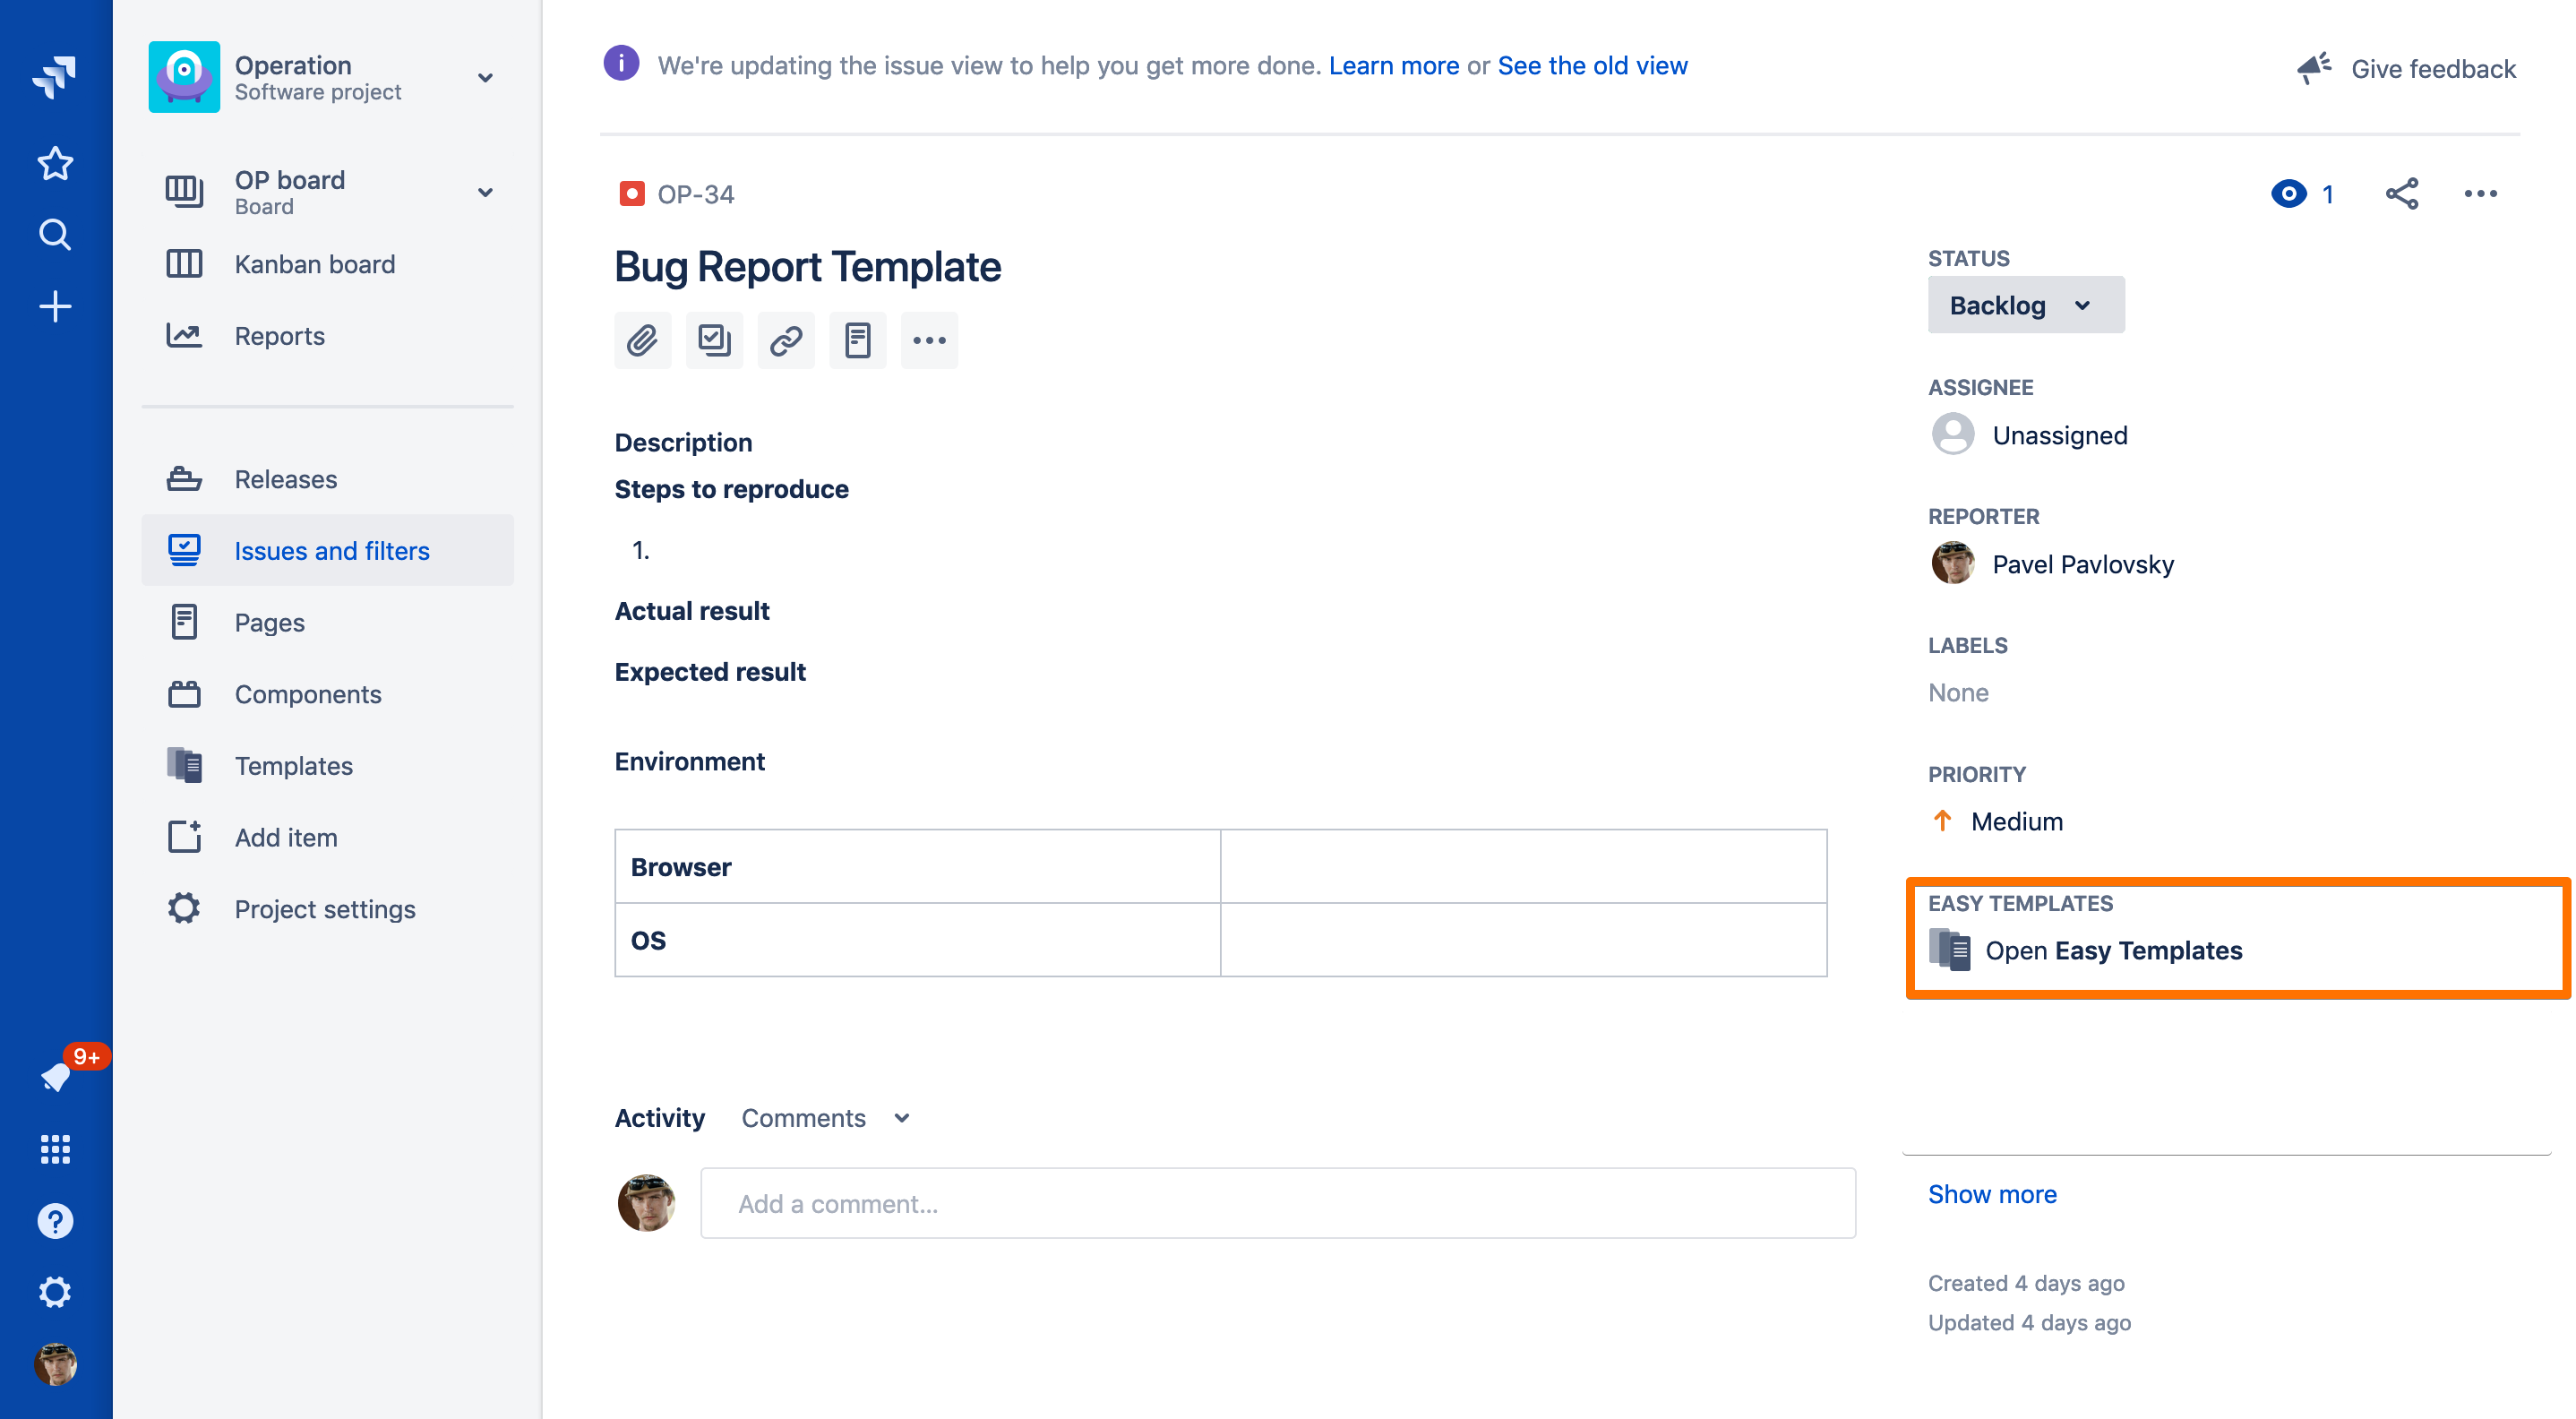
Task: Expand the Operation project switcher chevron
Action: pyautogui.click(x=486, y=77)
